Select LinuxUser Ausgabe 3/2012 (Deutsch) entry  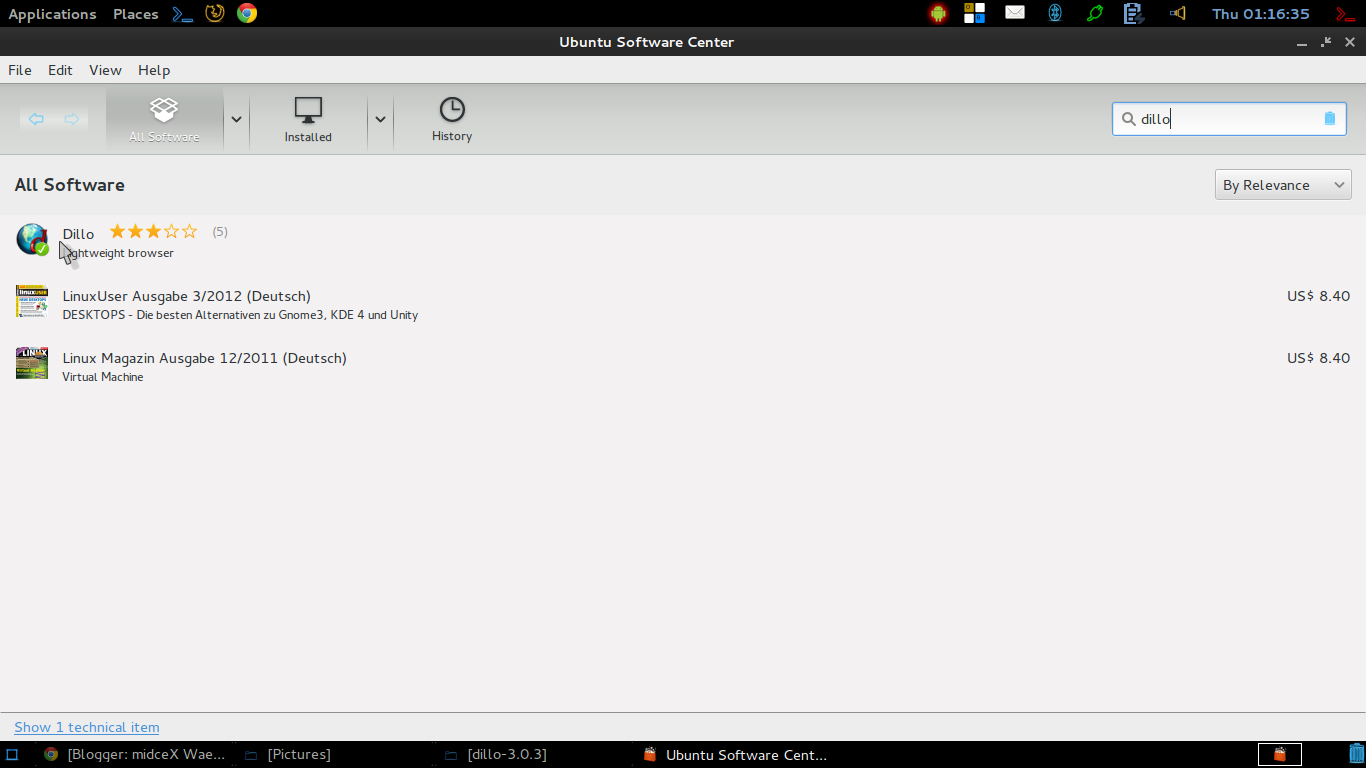tap(683, 304)
